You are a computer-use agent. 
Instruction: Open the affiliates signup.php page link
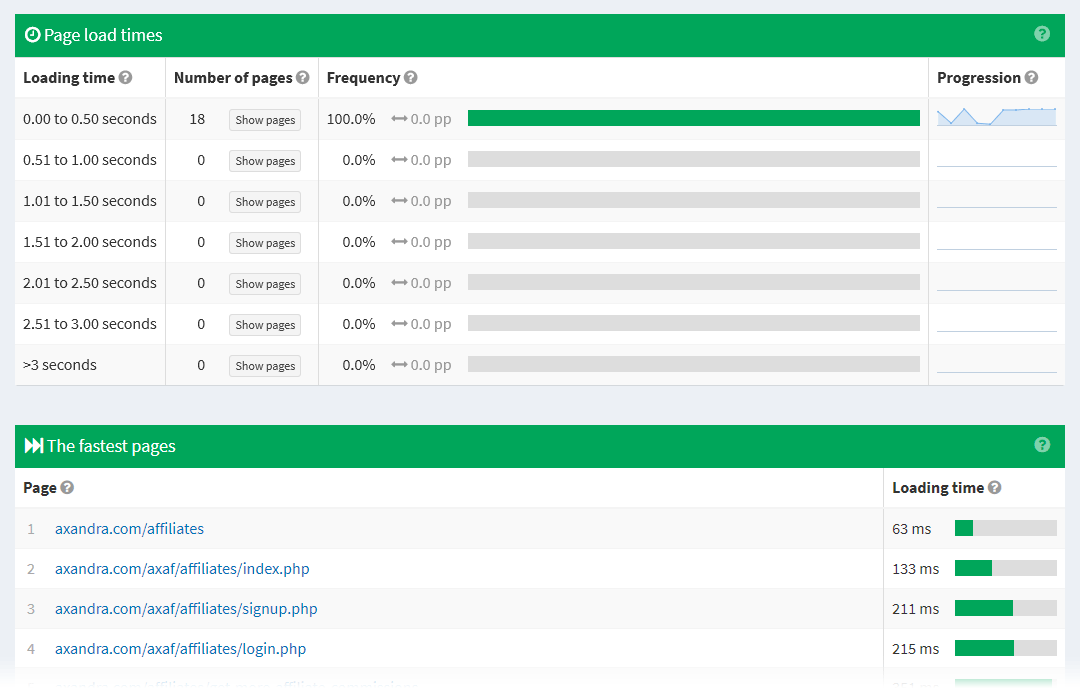tap(186, 608)
